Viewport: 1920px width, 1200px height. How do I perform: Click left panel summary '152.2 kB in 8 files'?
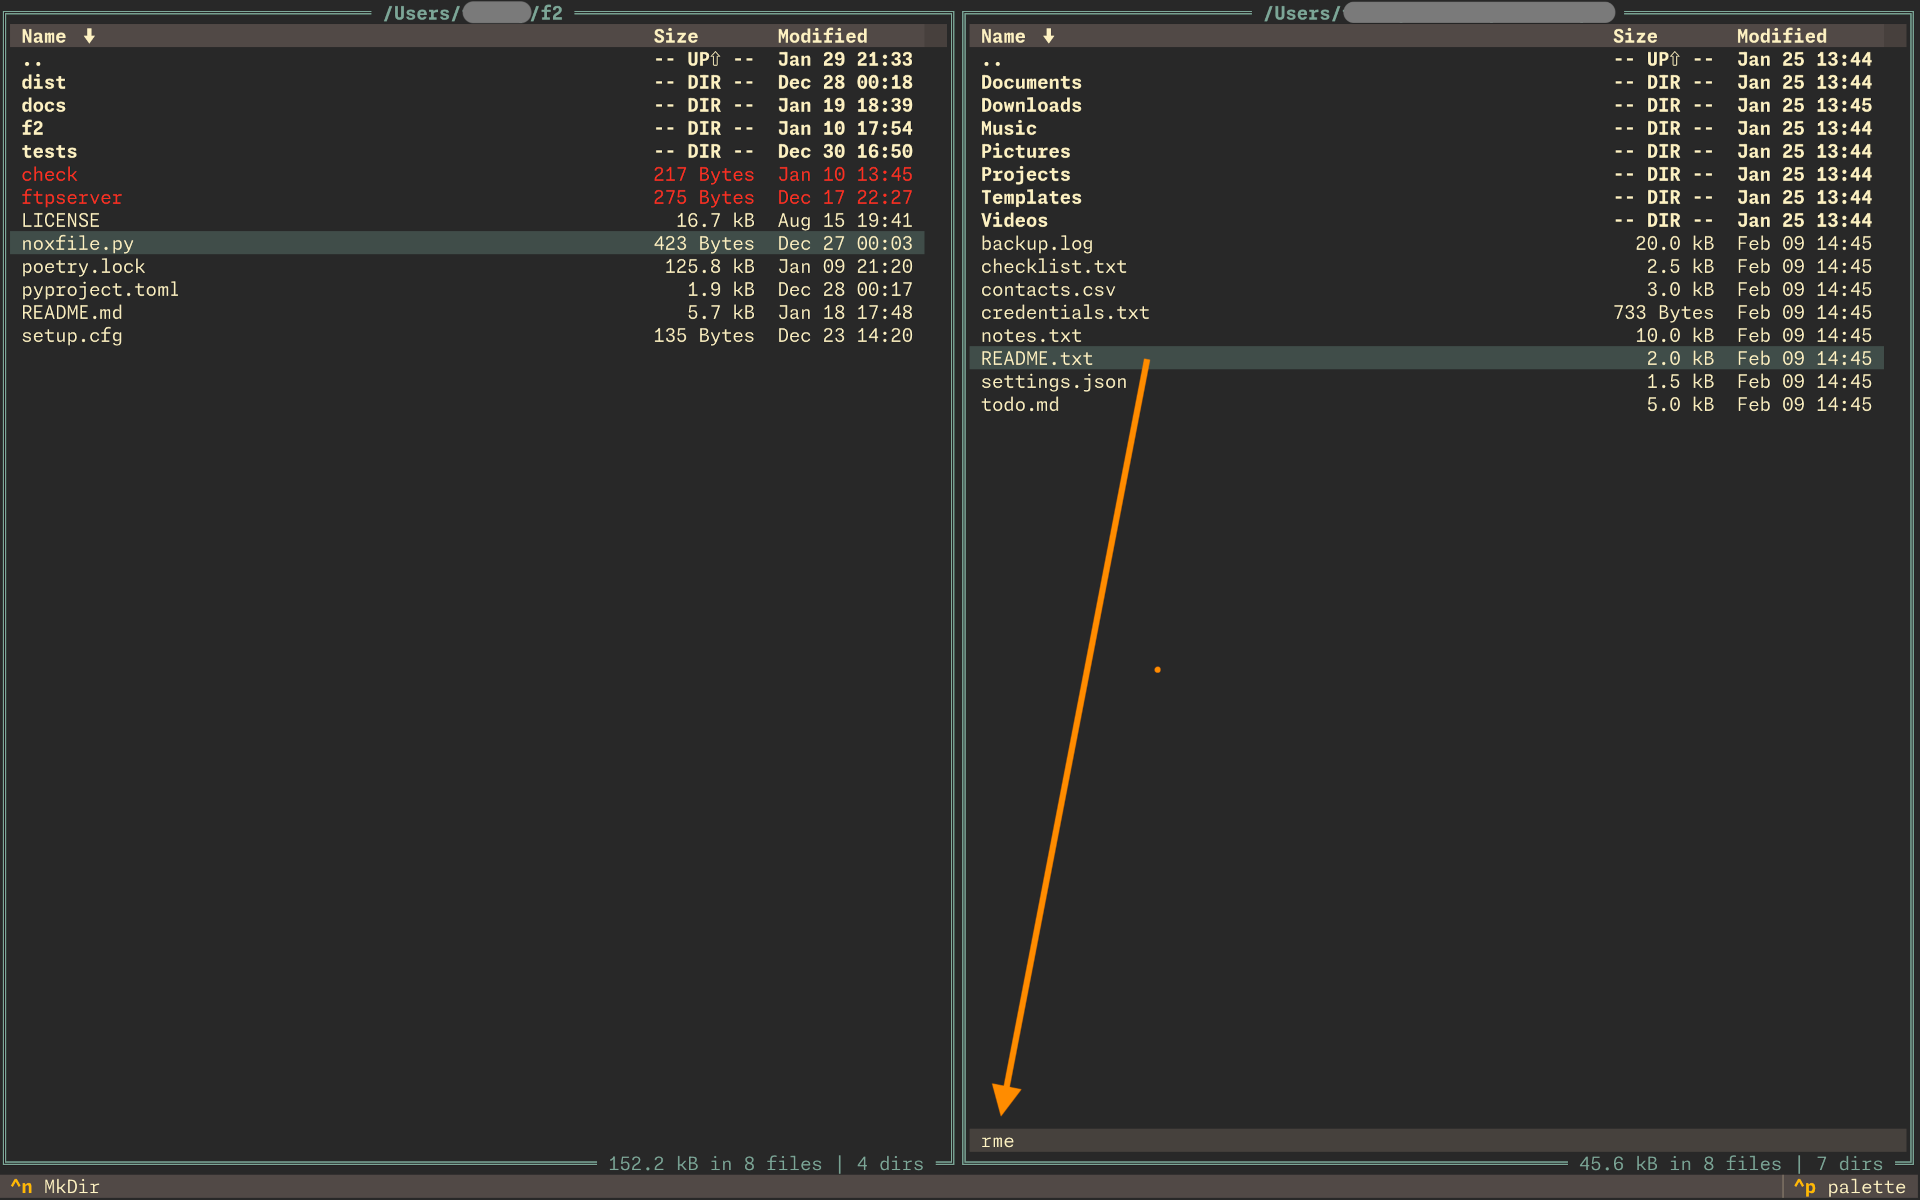(715, 1164)
